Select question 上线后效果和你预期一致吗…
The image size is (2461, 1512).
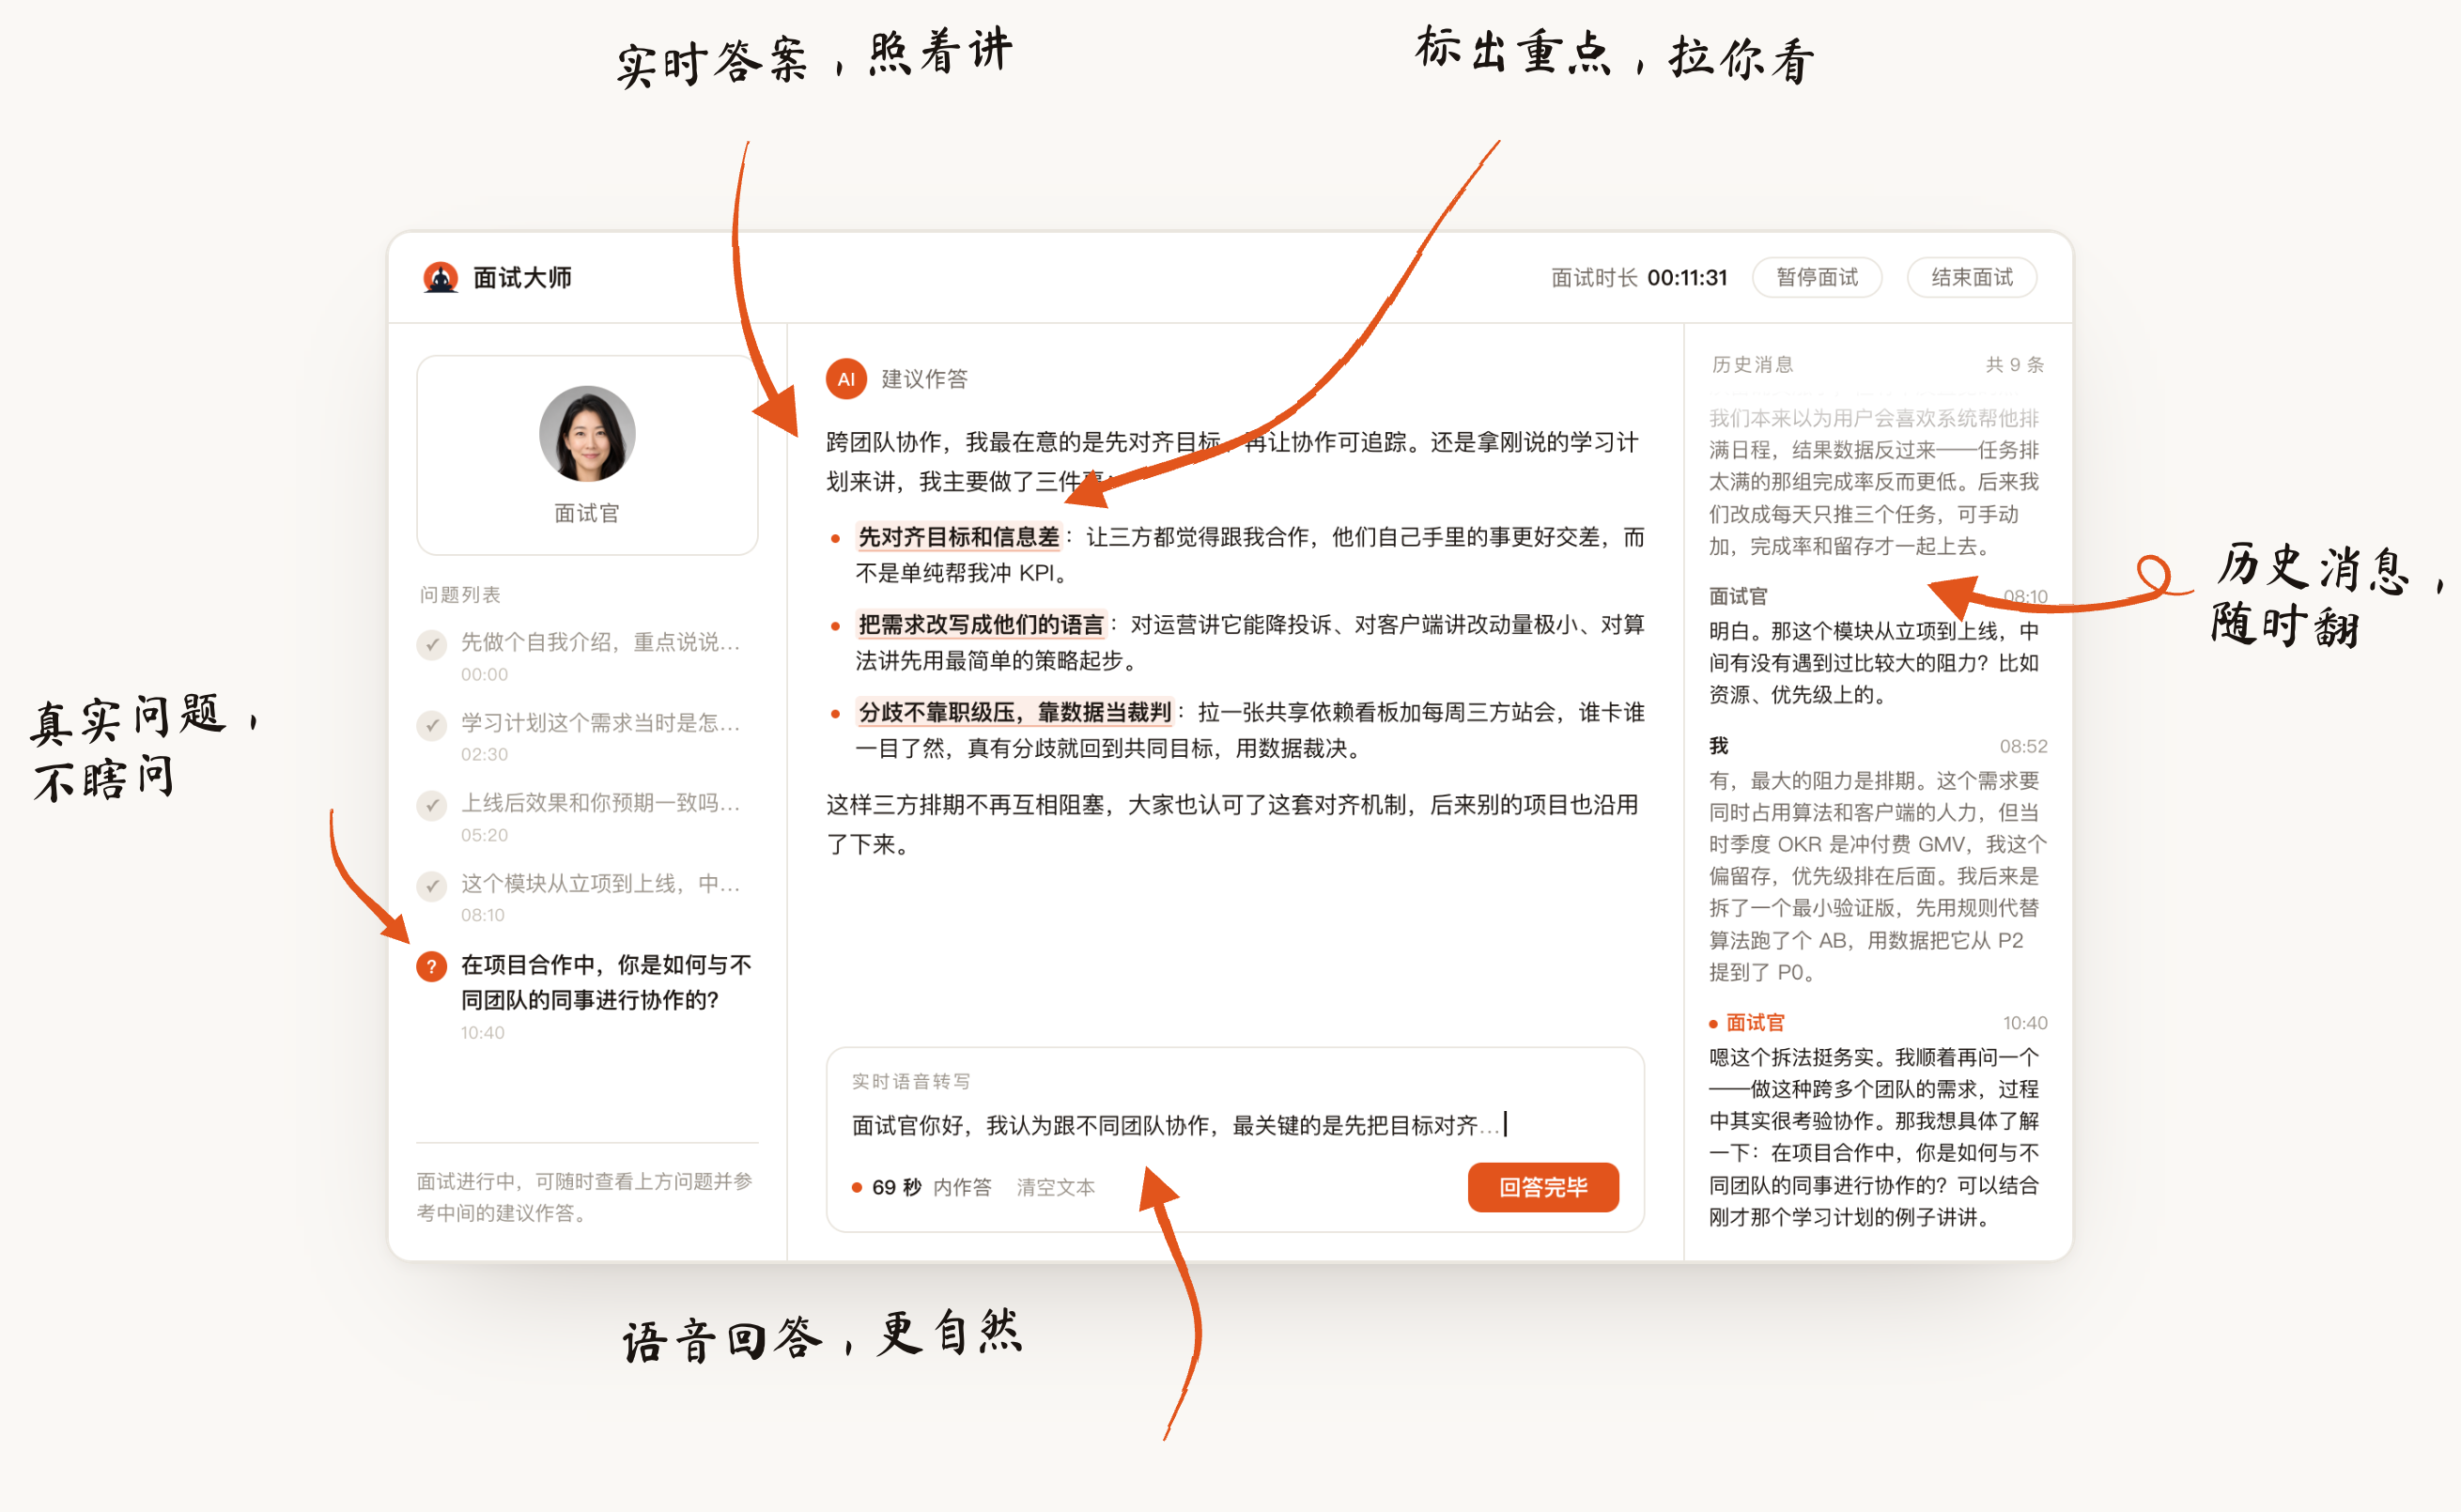point(600,803)
